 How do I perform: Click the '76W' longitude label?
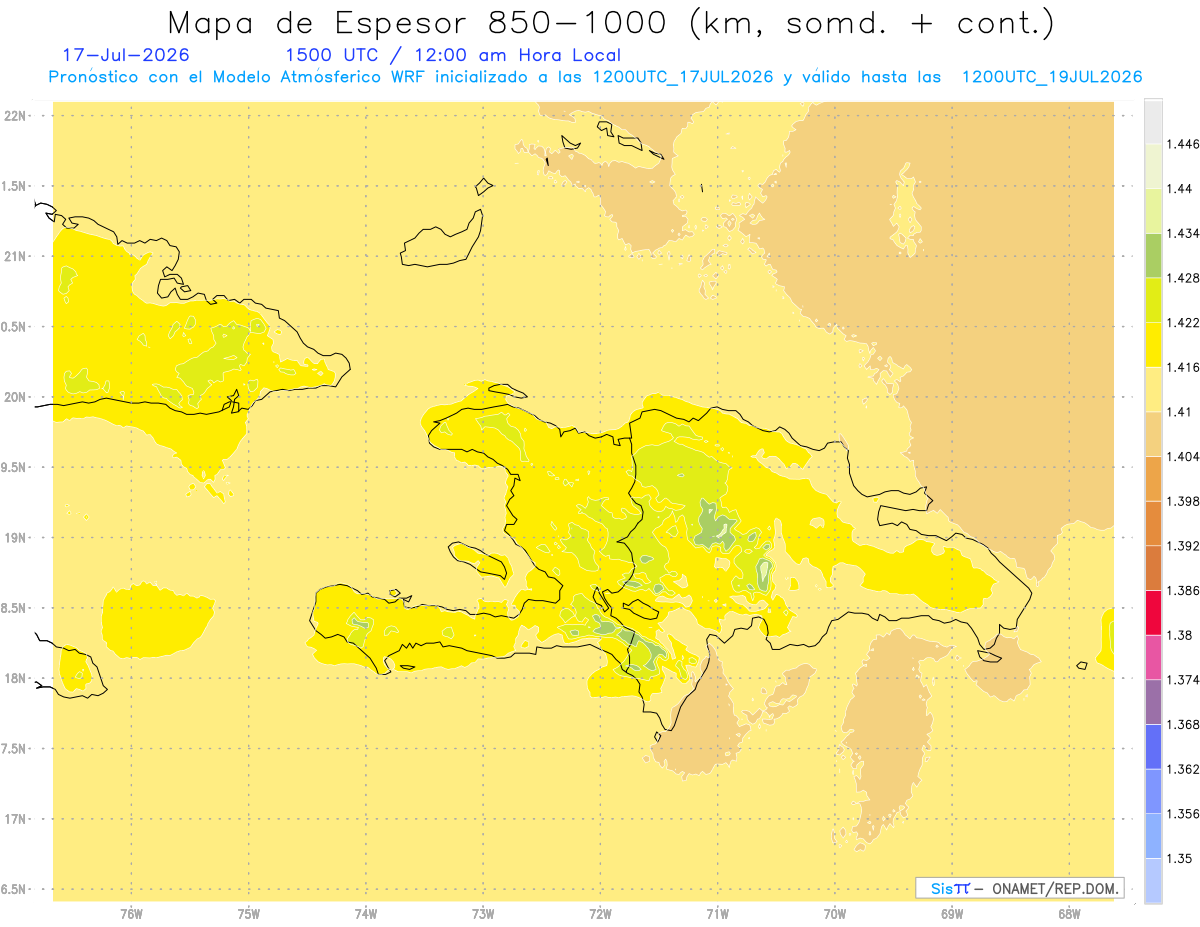click(131, 914)
